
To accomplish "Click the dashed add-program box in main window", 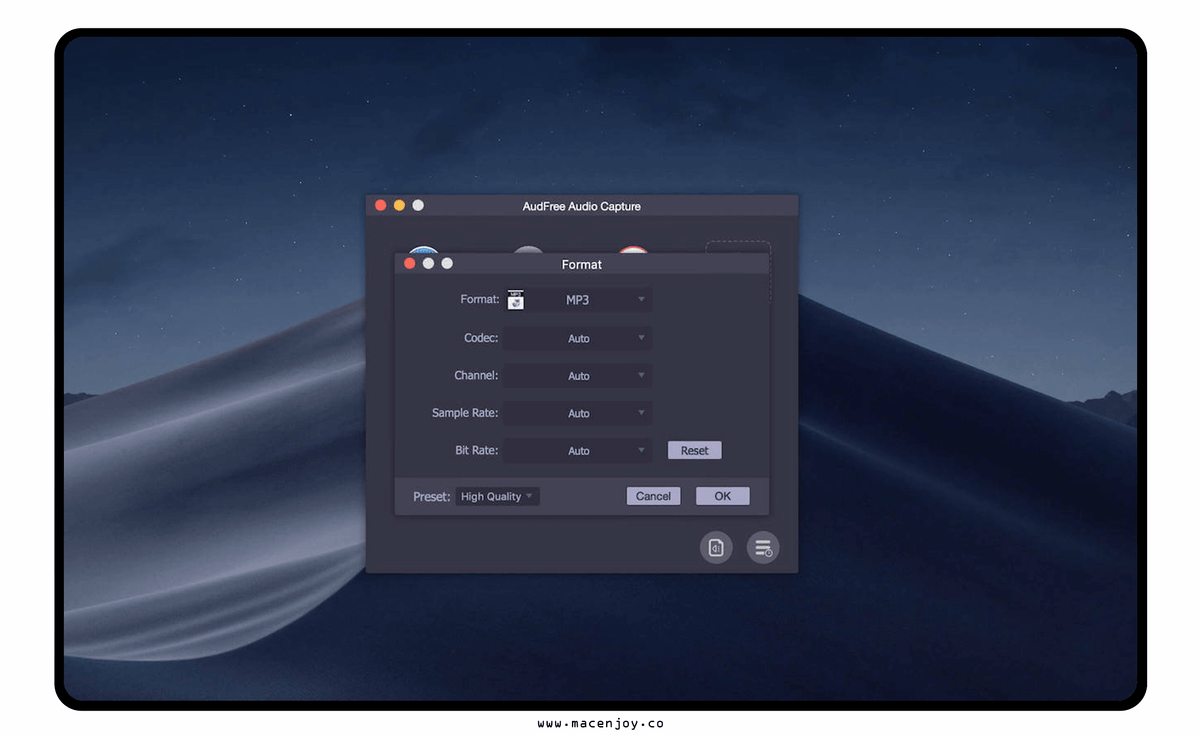I will 738,247.
